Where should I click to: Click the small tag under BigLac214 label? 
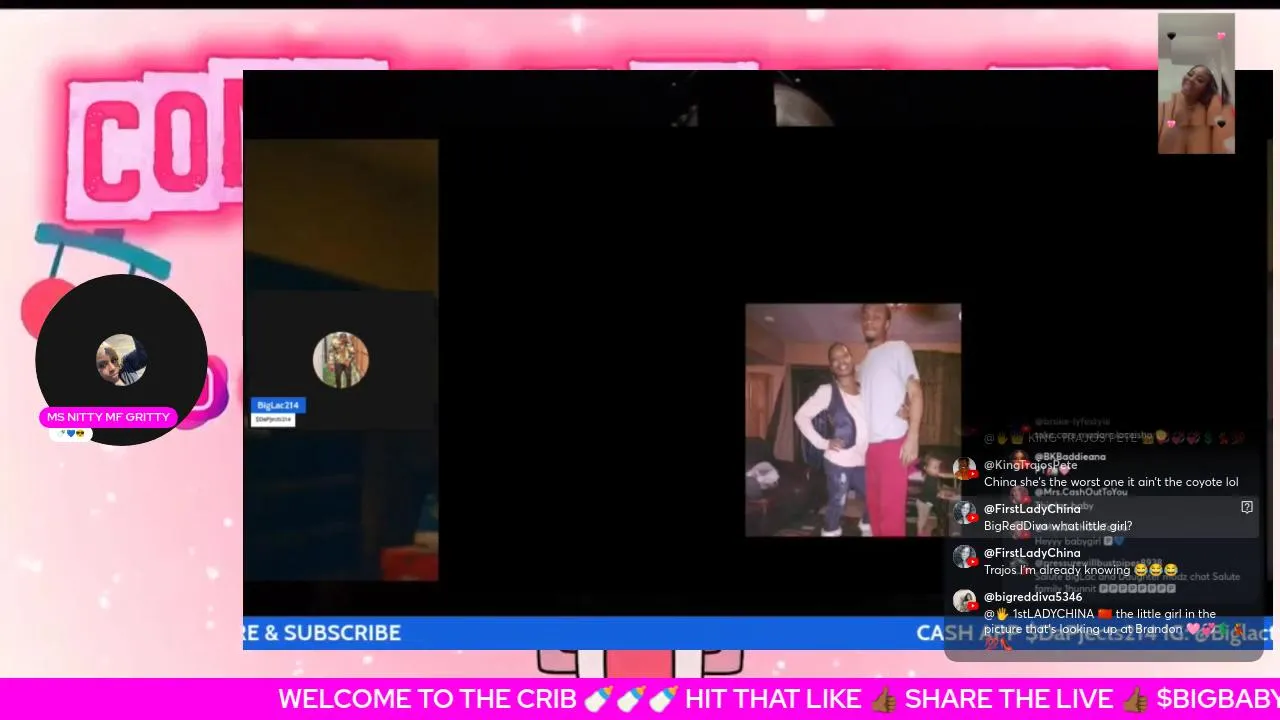coord(273,419)
